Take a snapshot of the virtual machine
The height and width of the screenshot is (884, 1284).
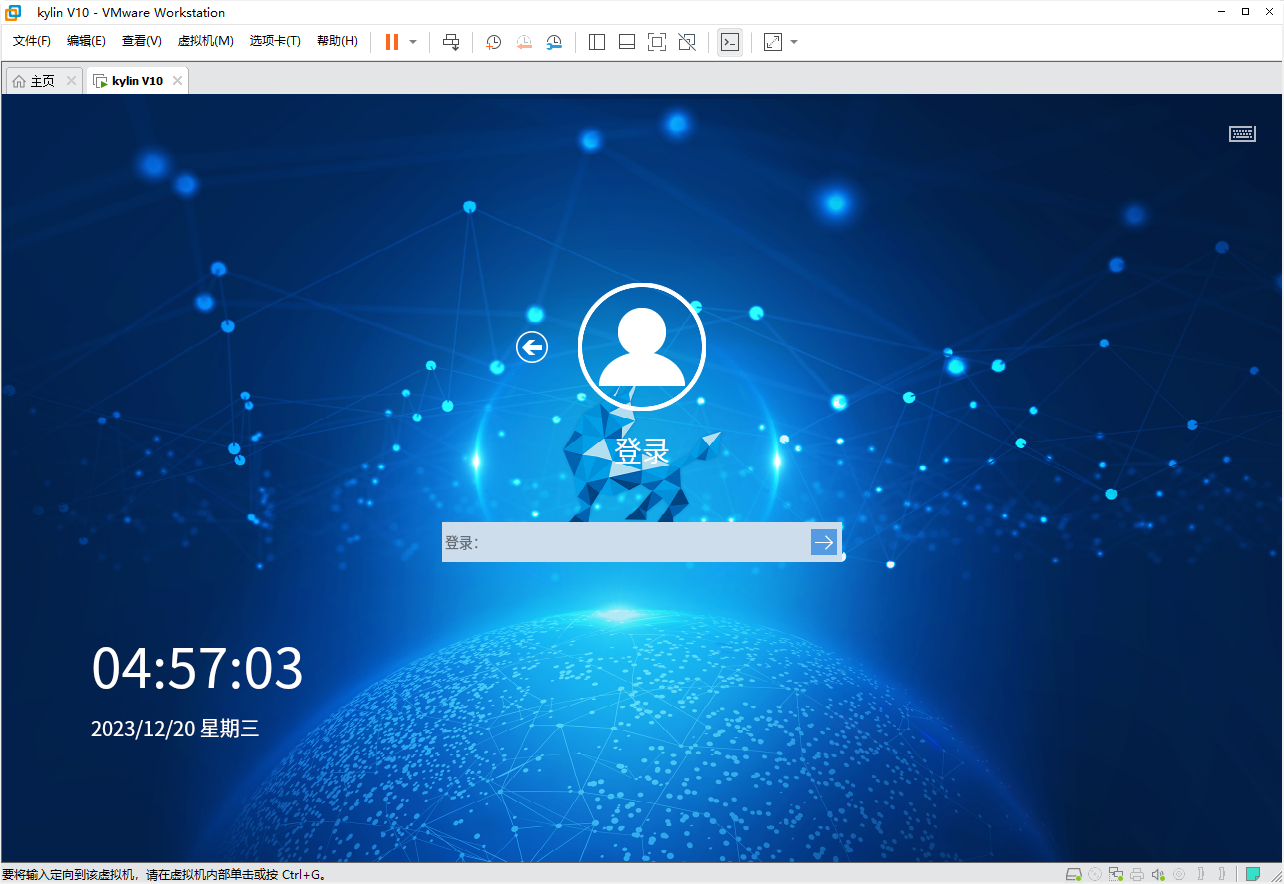click(x=493, y=42)
